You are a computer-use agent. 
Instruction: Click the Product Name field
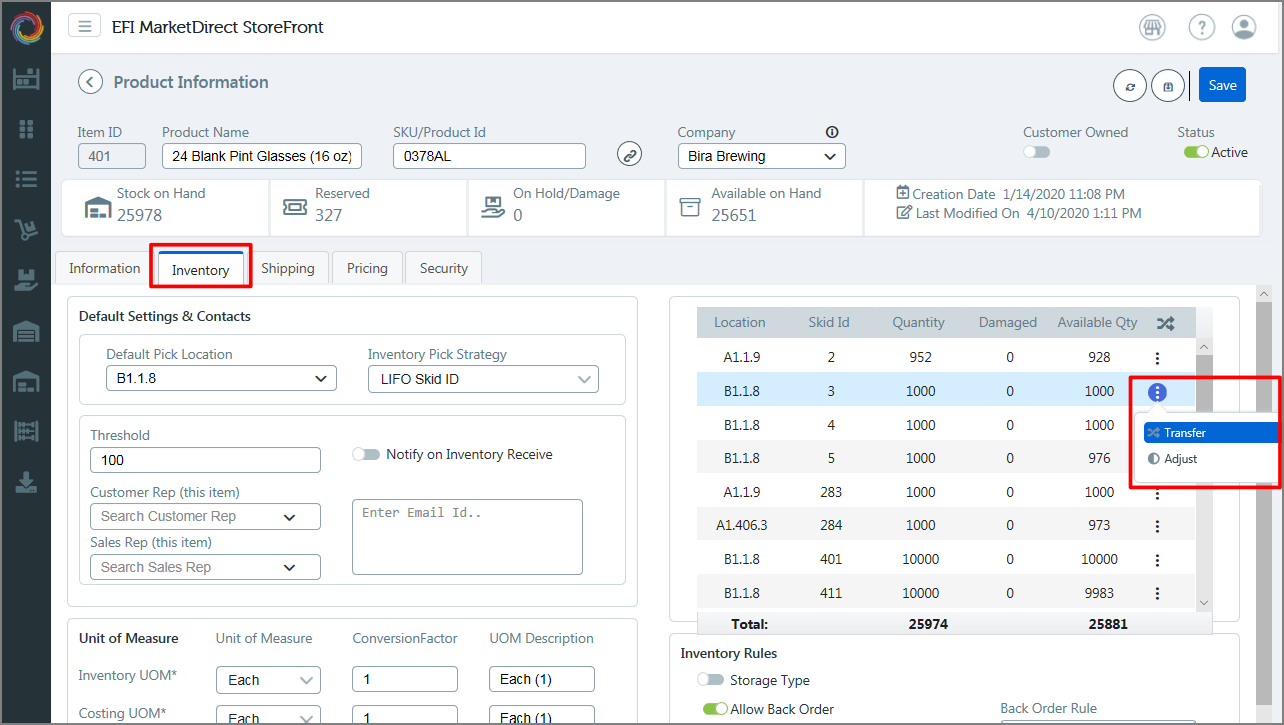261,156
